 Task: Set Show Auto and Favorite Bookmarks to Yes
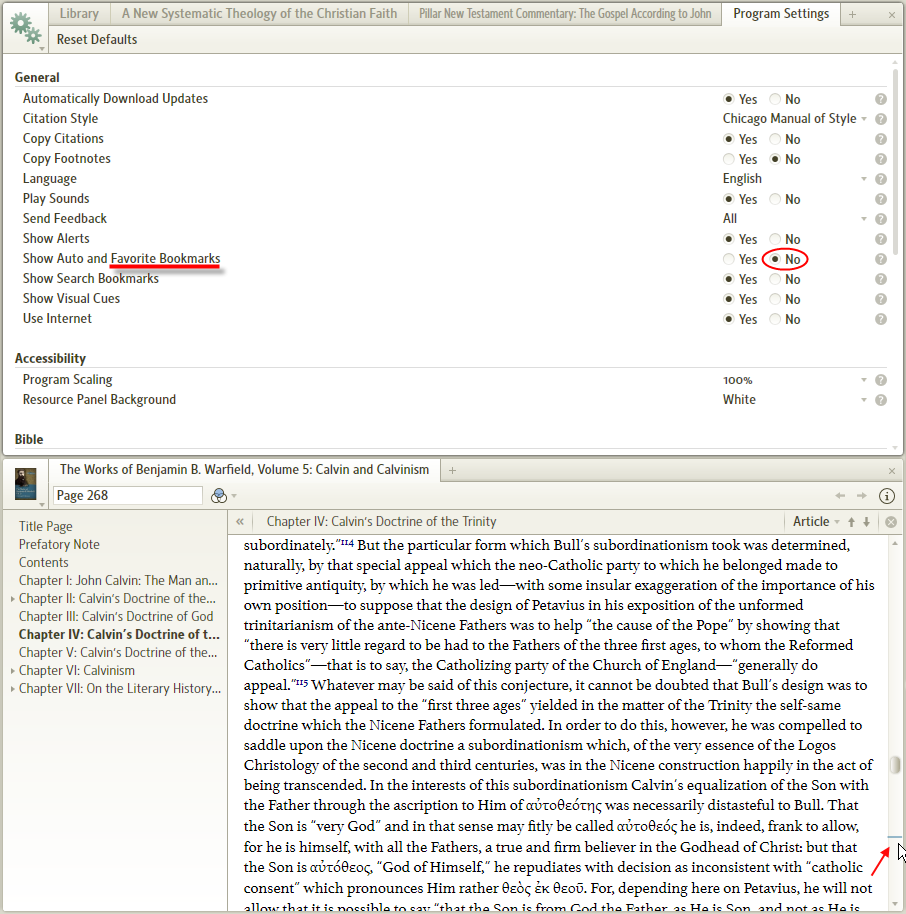tap(729, 259)
